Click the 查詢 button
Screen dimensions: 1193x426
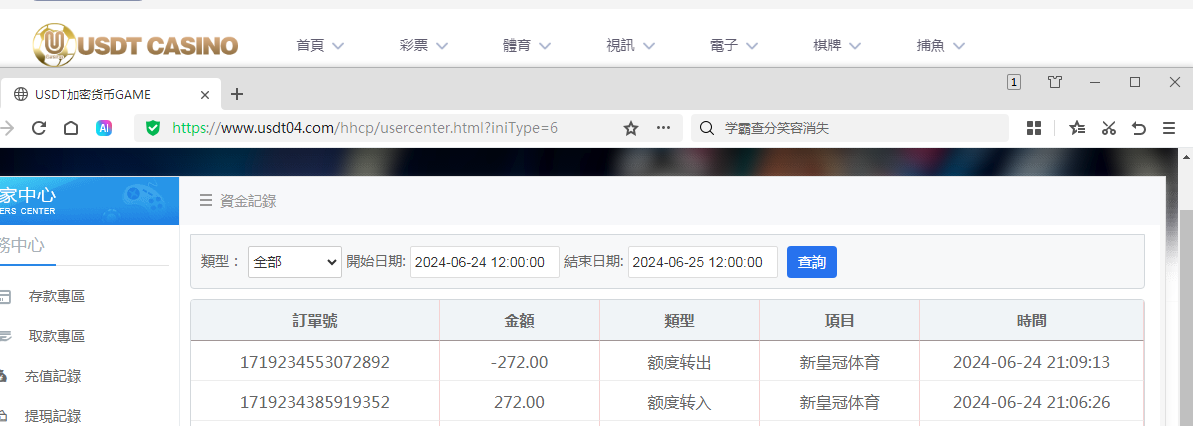coord(812,262)
